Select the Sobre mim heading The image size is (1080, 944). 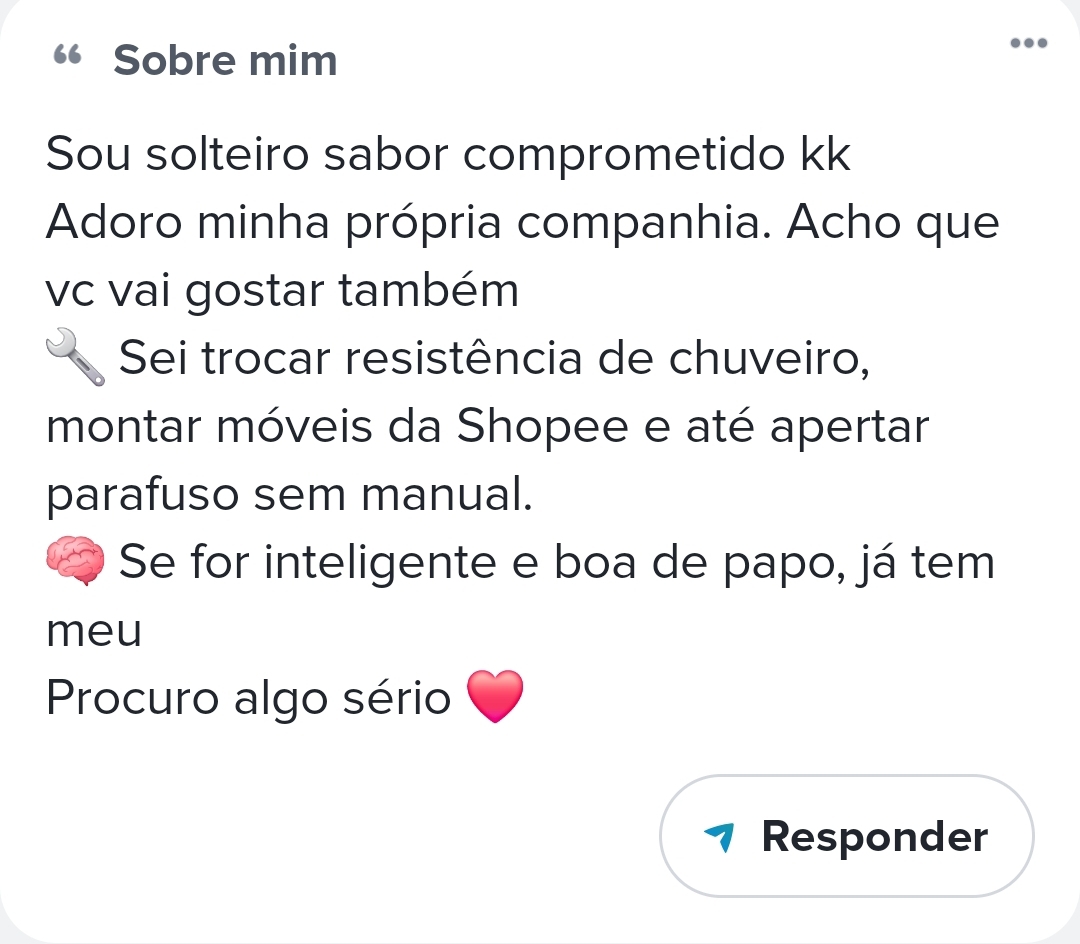tap(225, 60)
